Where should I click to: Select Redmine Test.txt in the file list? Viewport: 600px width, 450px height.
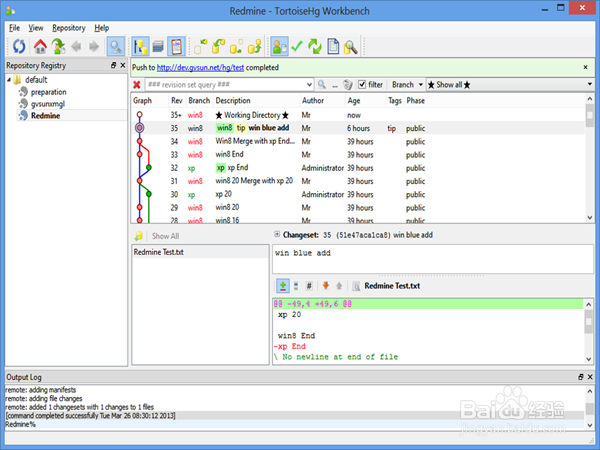[x=200, y=252]
